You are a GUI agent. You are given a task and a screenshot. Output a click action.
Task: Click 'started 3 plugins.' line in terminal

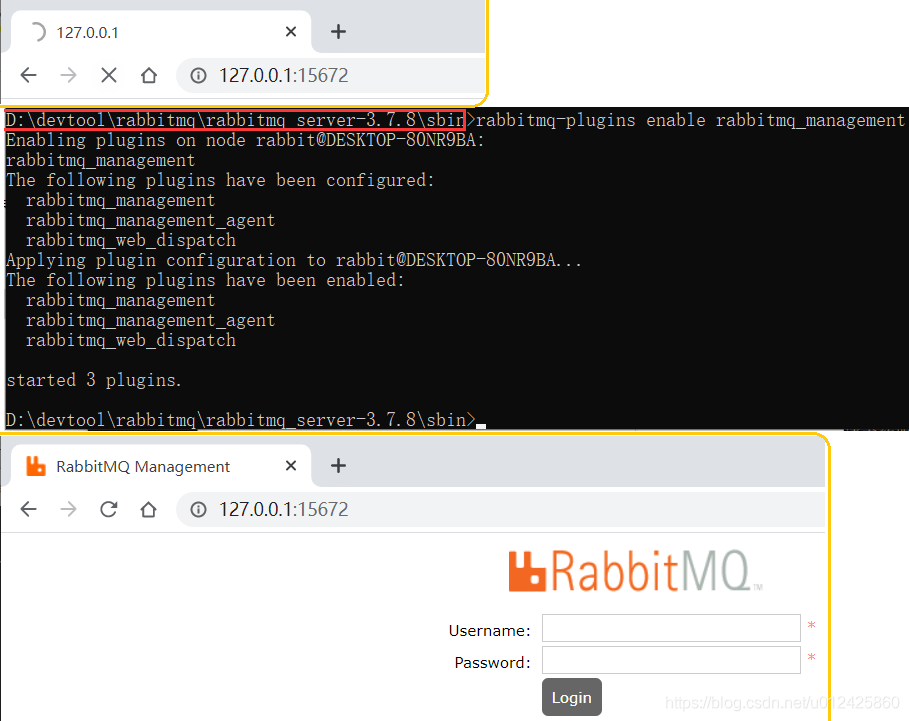pos(94,380)
